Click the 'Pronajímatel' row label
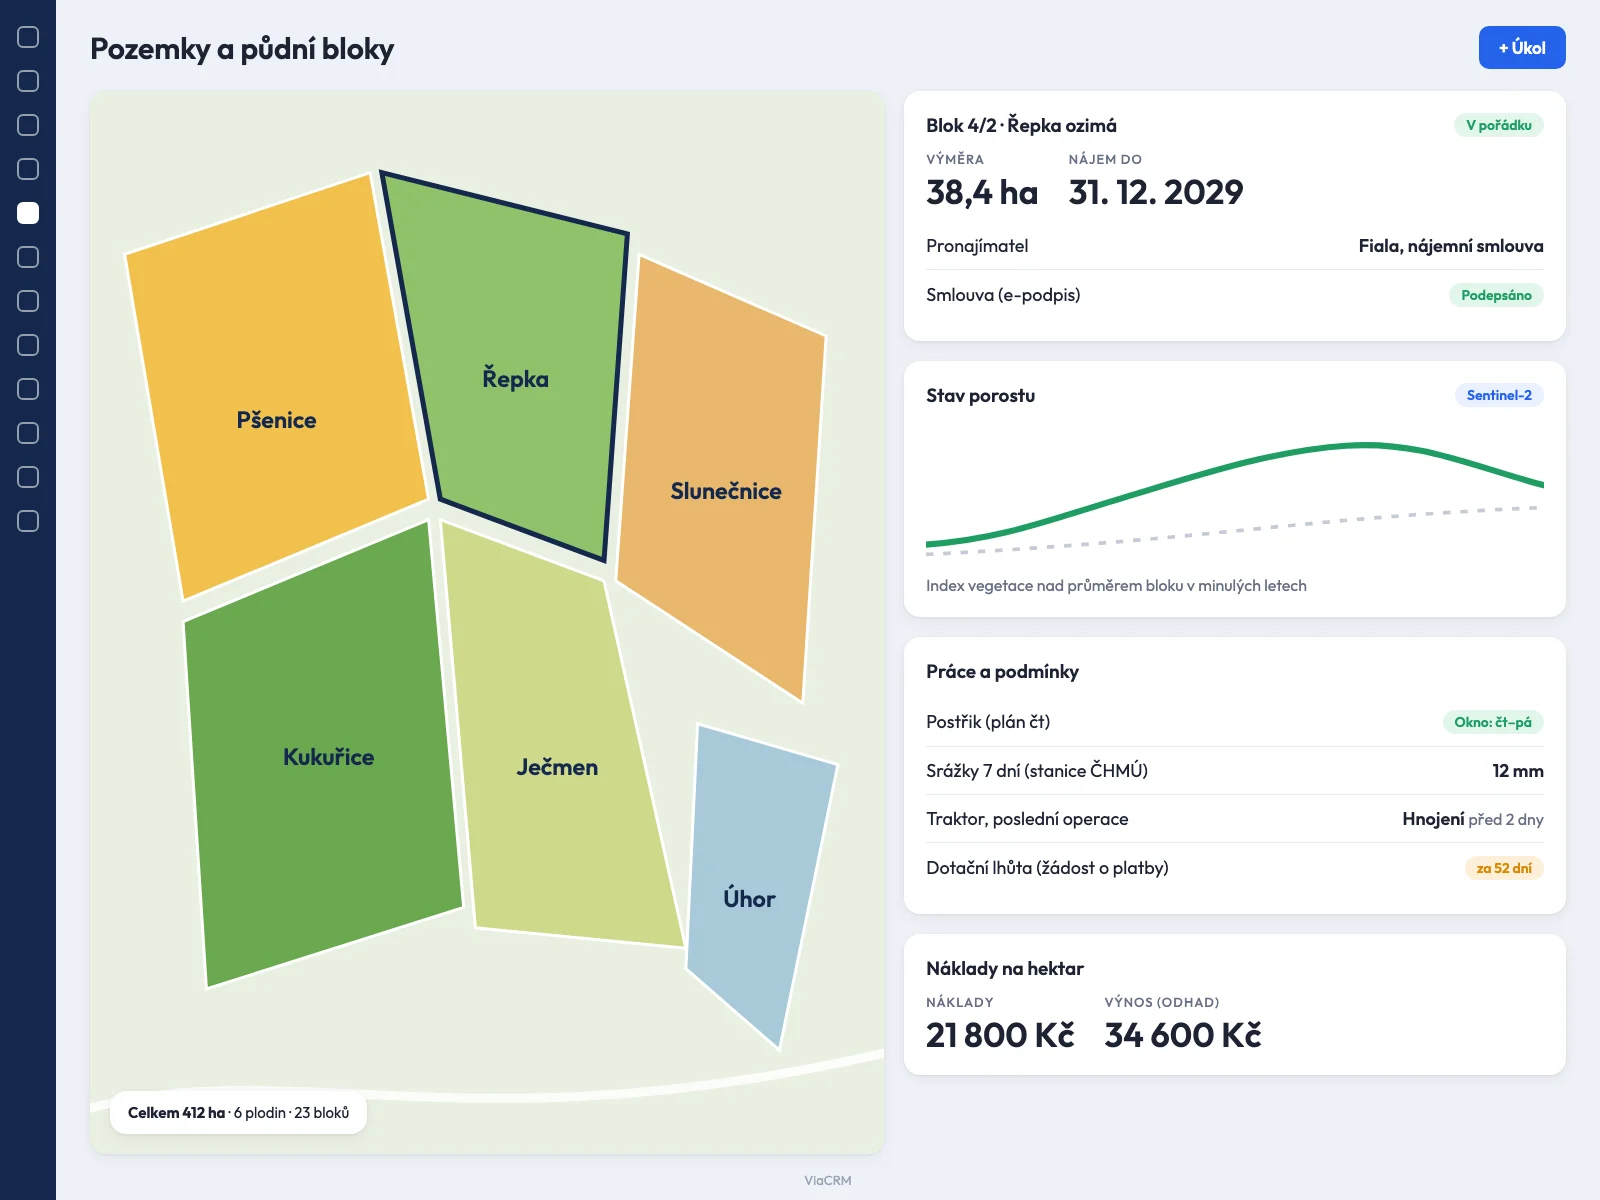 pos(977,246)
